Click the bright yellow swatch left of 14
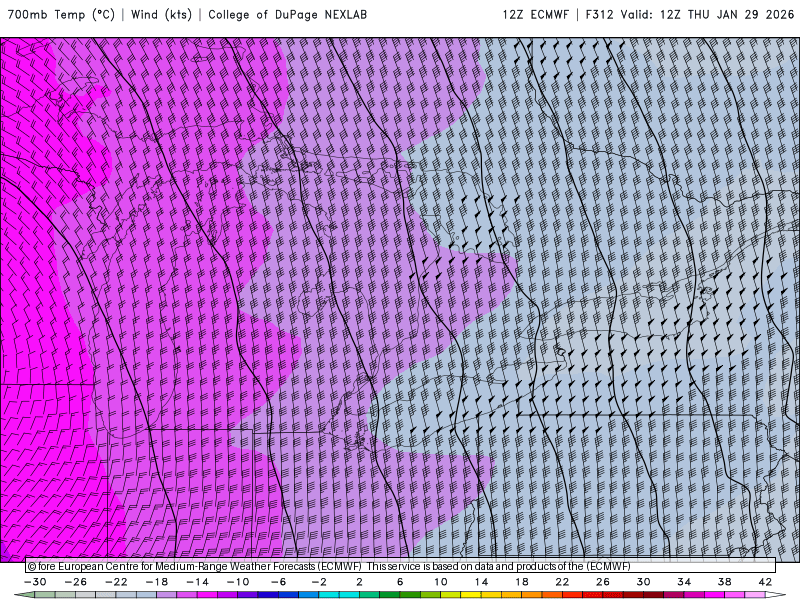This screenshot has width=800, height=600. (x=471, y=595)
